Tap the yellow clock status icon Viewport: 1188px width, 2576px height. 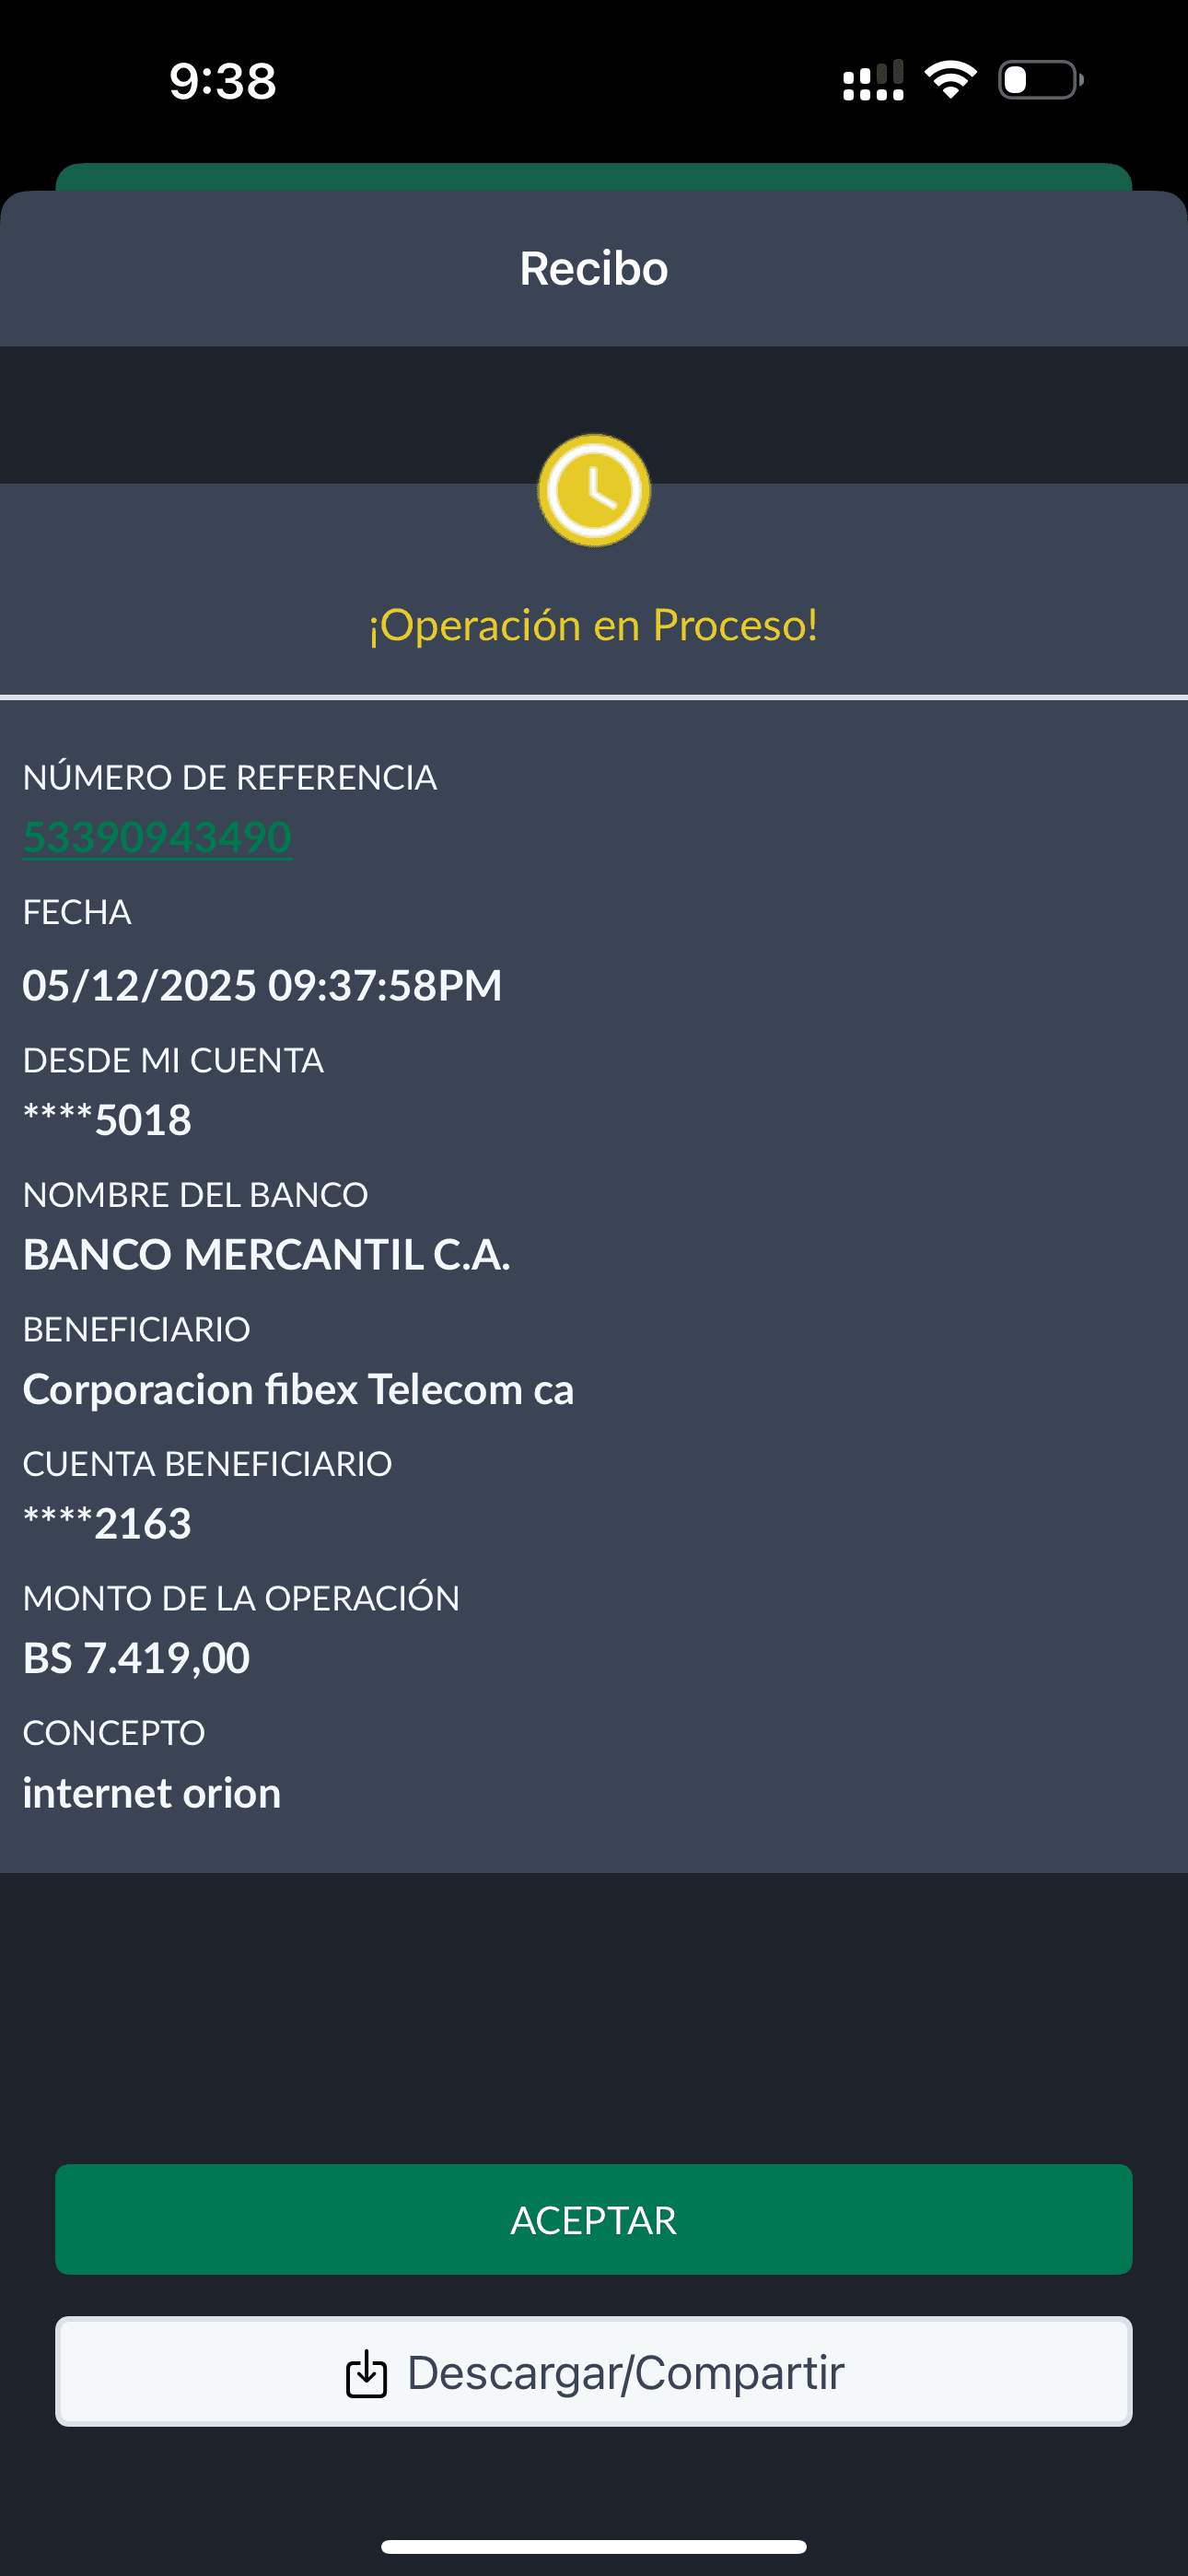(x=594, y=490)
